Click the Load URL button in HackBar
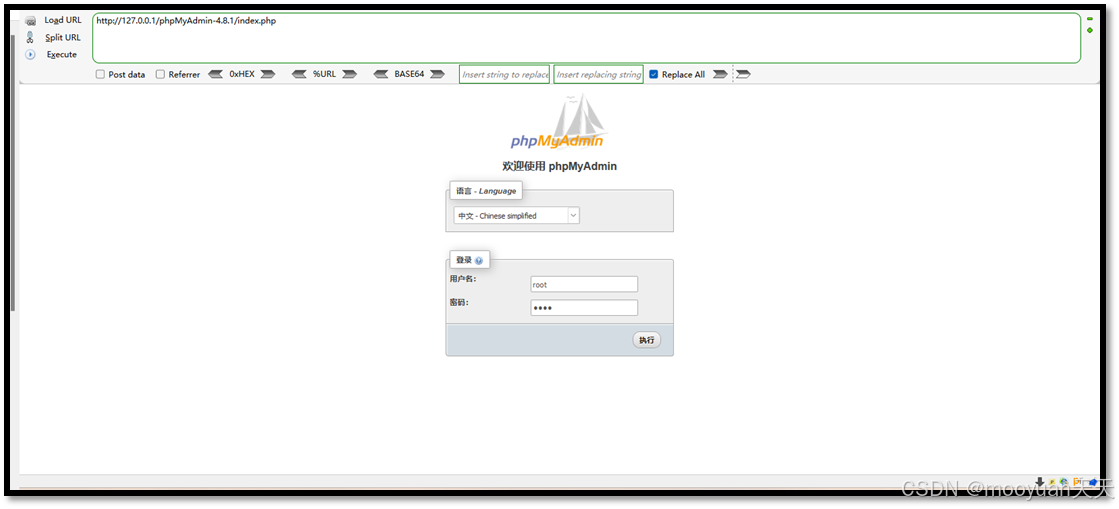 (54, 20)
